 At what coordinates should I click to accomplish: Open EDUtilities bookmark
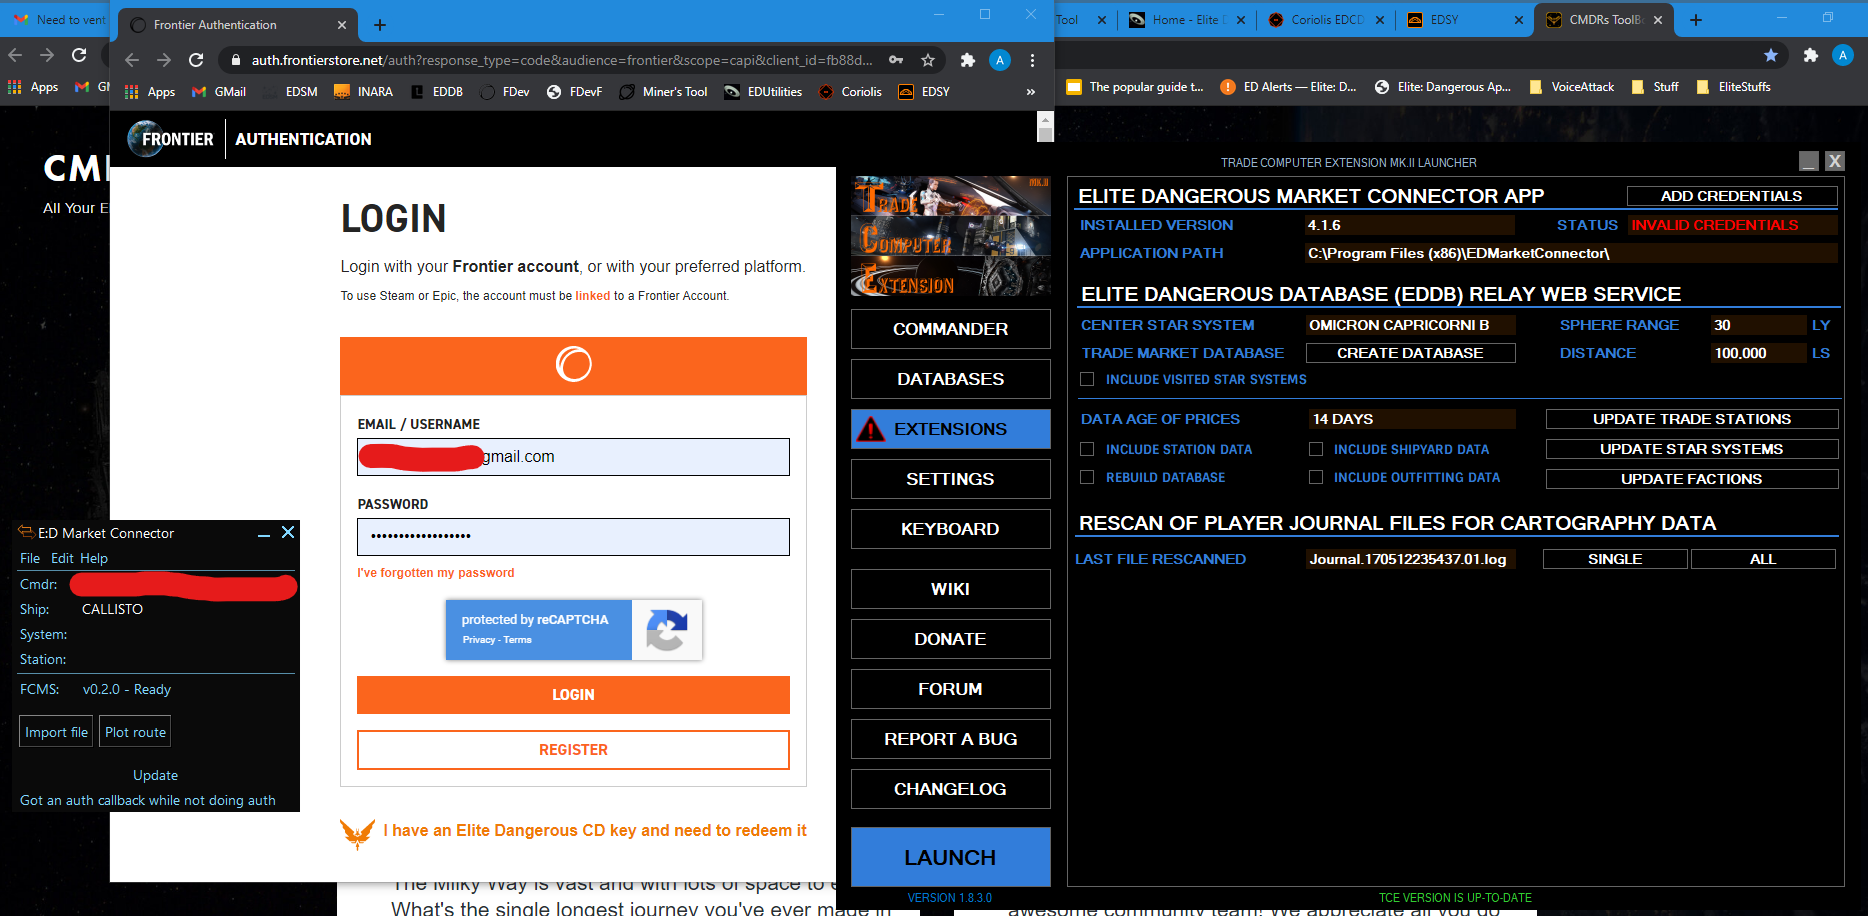pos(763,92)
